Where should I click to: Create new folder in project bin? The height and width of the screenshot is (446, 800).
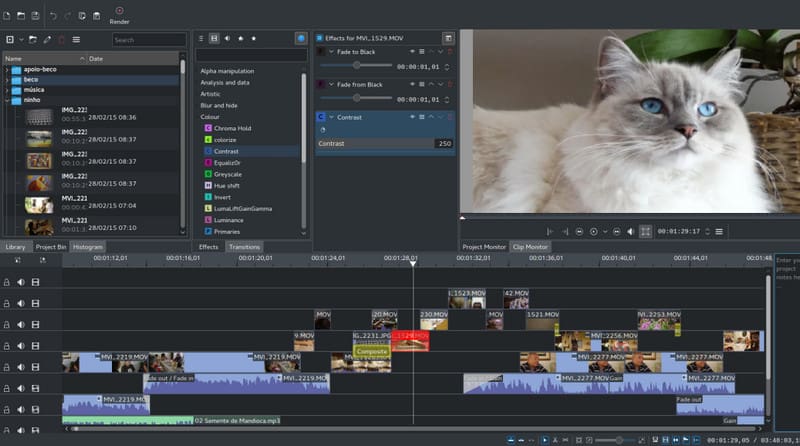point(33,39)
